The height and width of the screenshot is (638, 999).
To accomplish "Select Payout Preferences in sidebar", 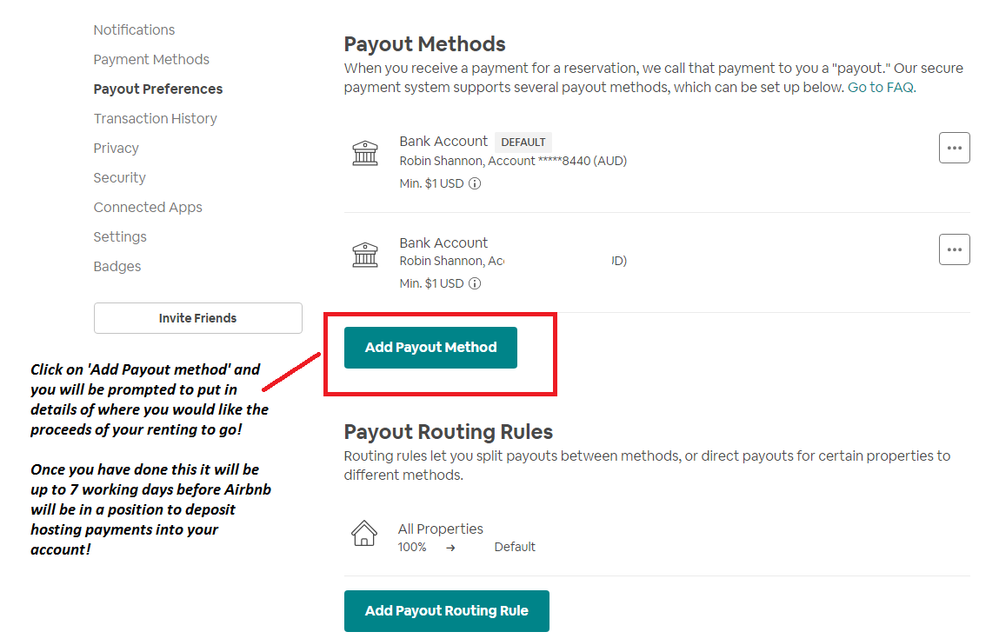I will pos(158,89).
